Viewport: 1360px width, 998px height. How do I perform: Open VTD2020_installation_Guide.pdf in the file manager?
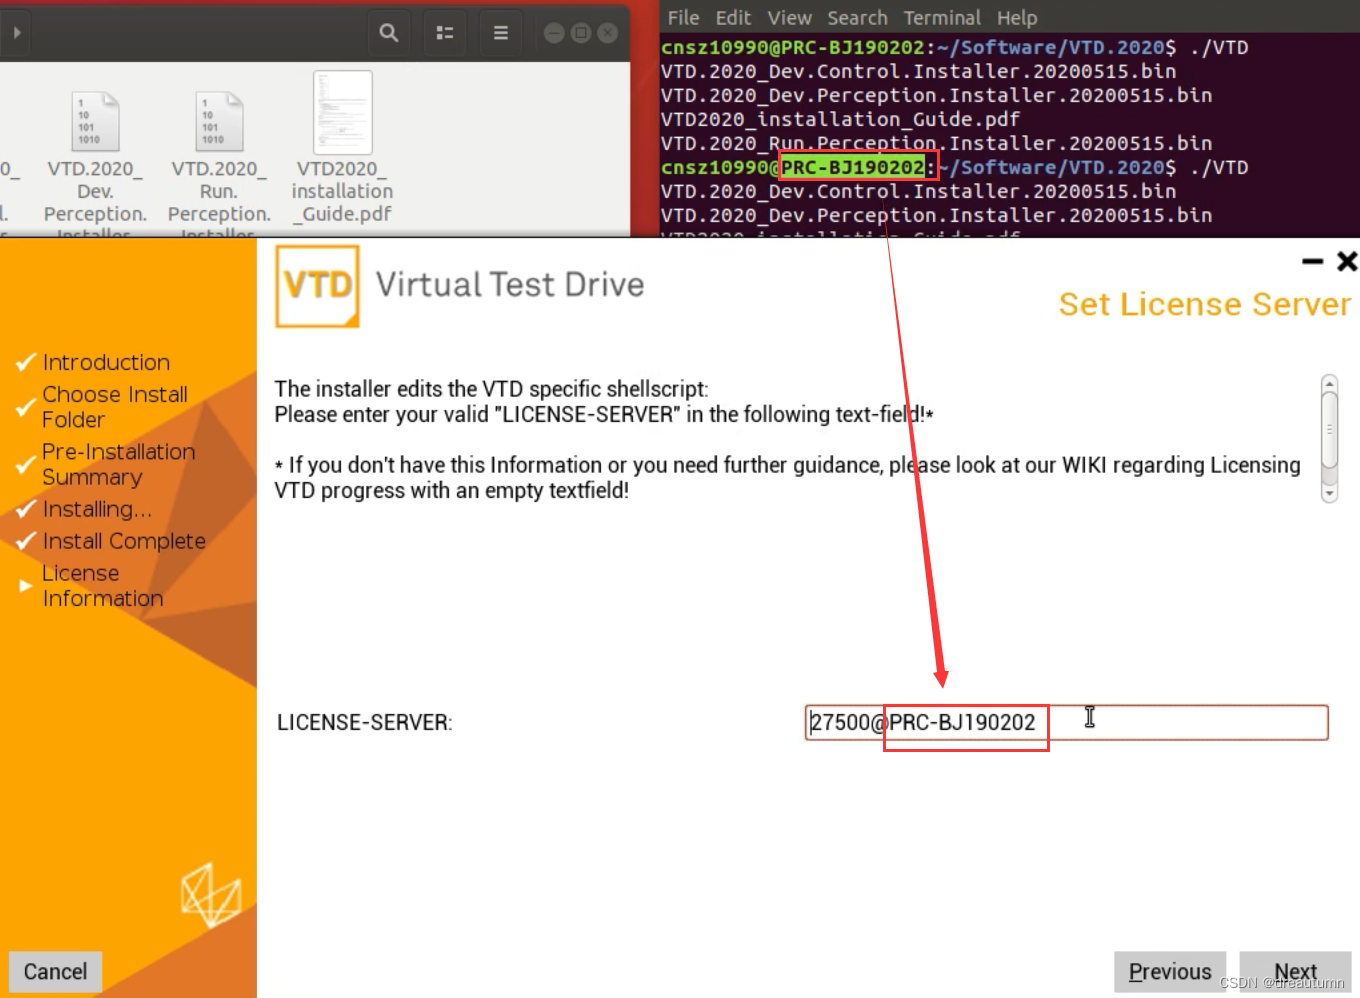343,148
